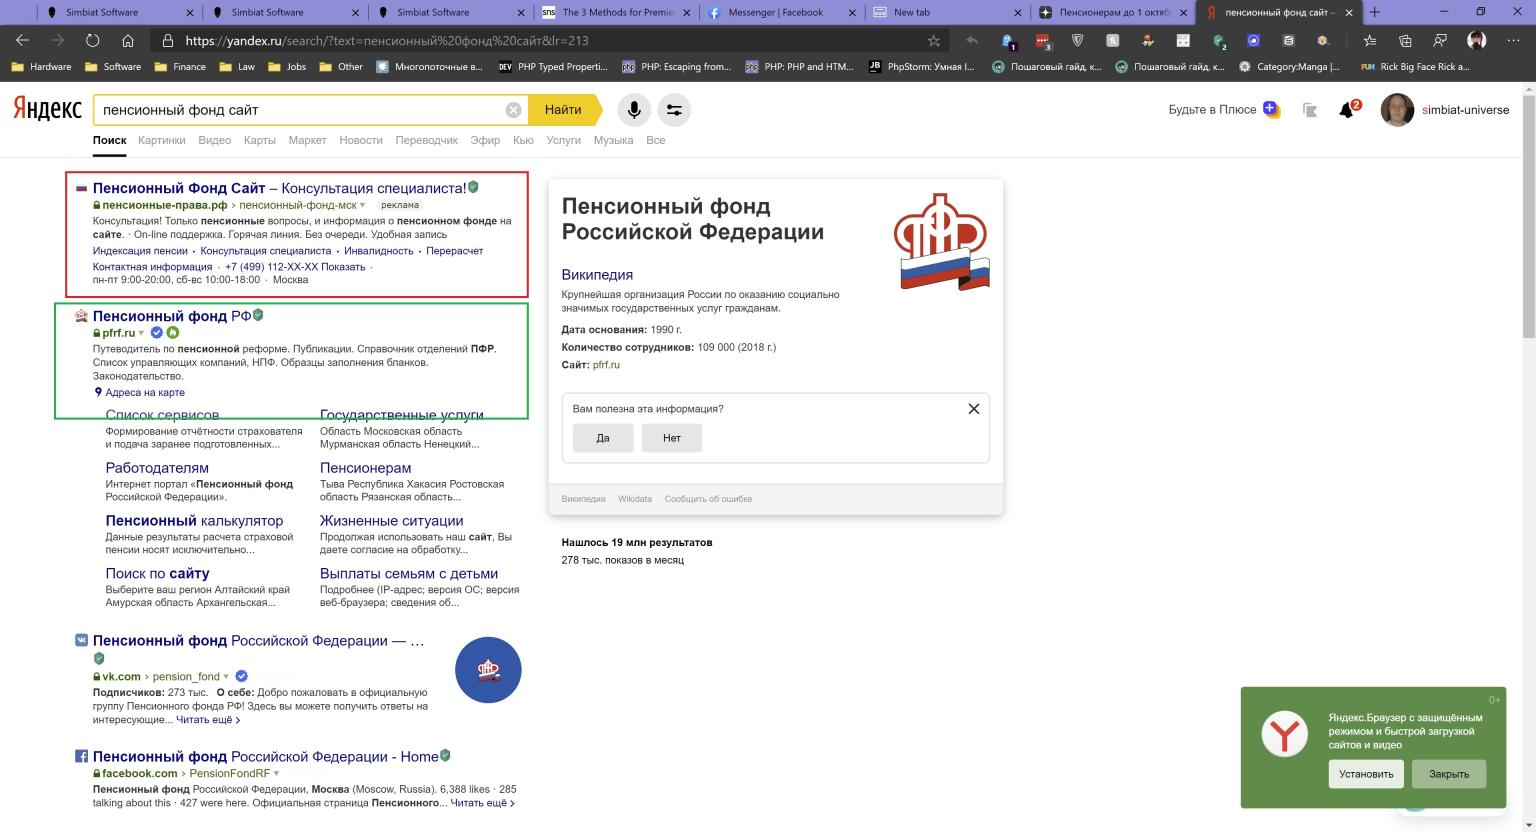This screenshot has width=1536, height=832.
Task: Open the Музыка search tab
Action: pos(613,140)
